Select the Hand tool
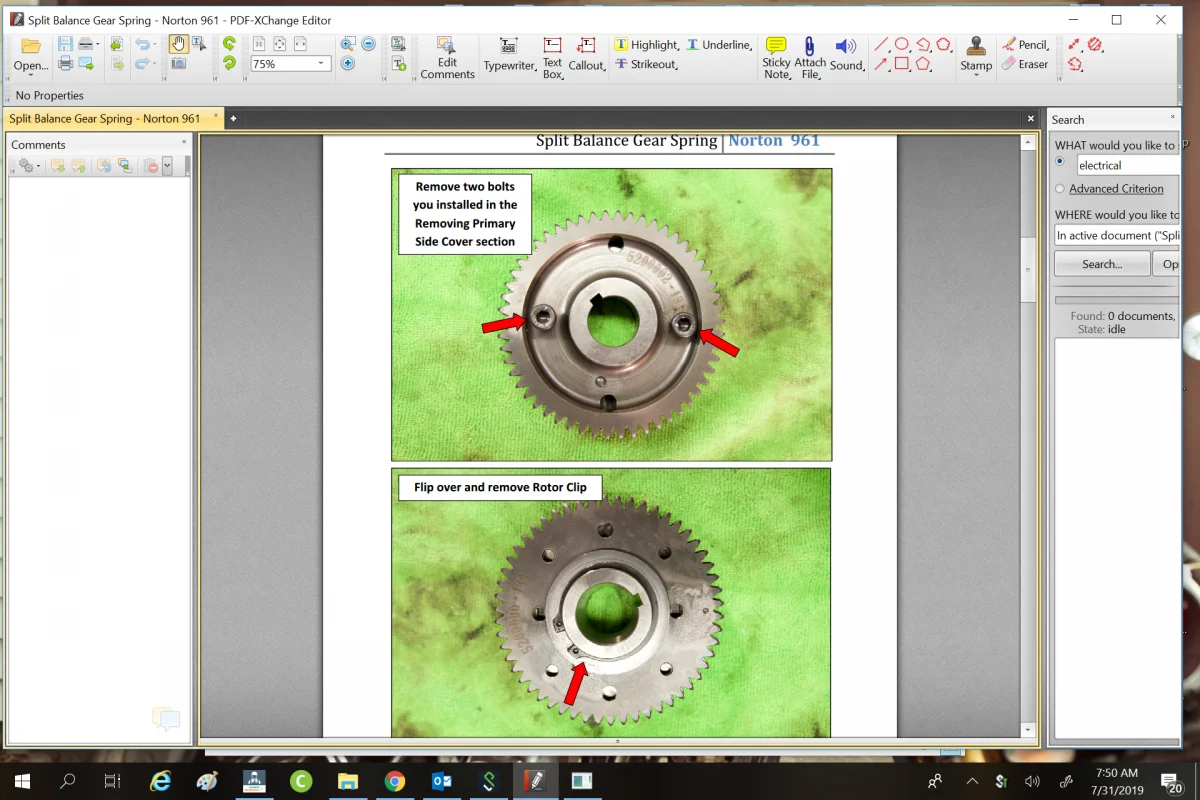Image resolution: width=1200 pixels, height=800 pixels. [178, 44]
